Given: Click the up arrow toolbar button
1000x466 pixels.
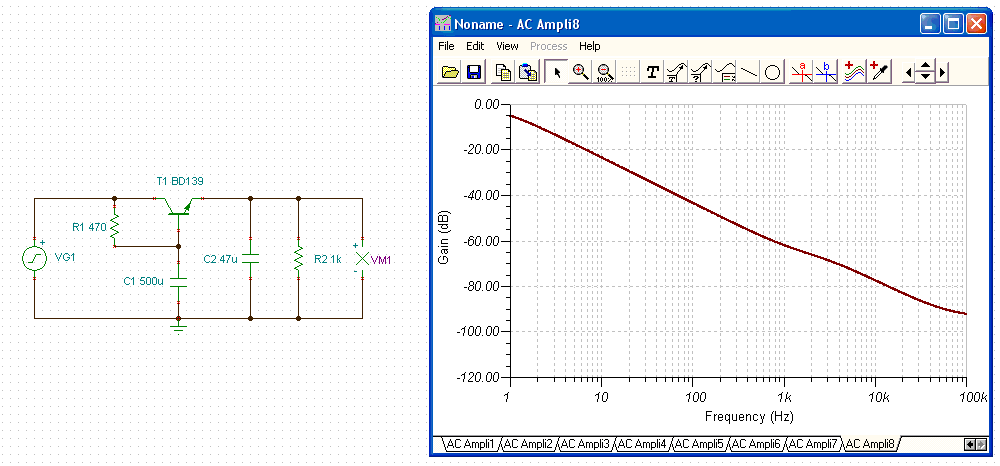Looking at the screenshot, I should [925, 67].
